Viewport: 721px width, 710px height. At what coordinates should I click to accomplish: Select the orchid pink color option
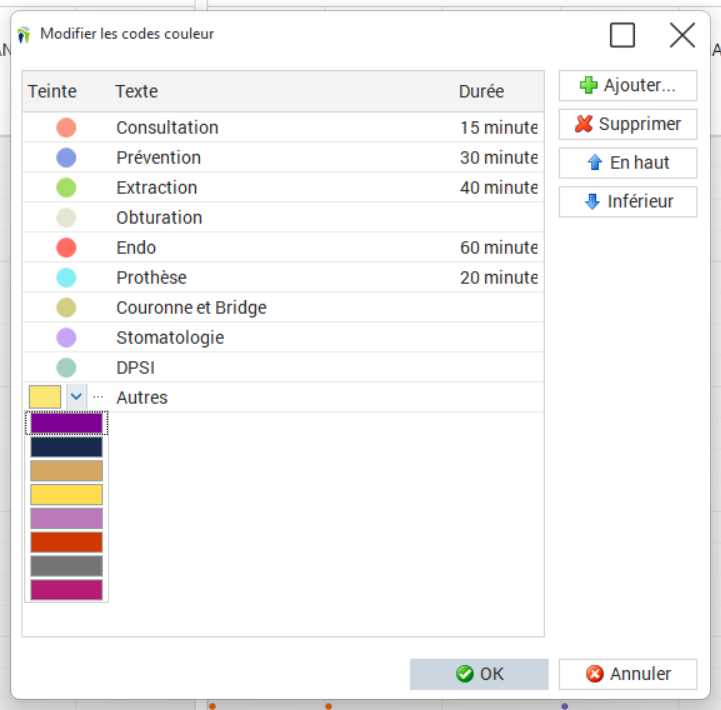(x=67, y=519)
